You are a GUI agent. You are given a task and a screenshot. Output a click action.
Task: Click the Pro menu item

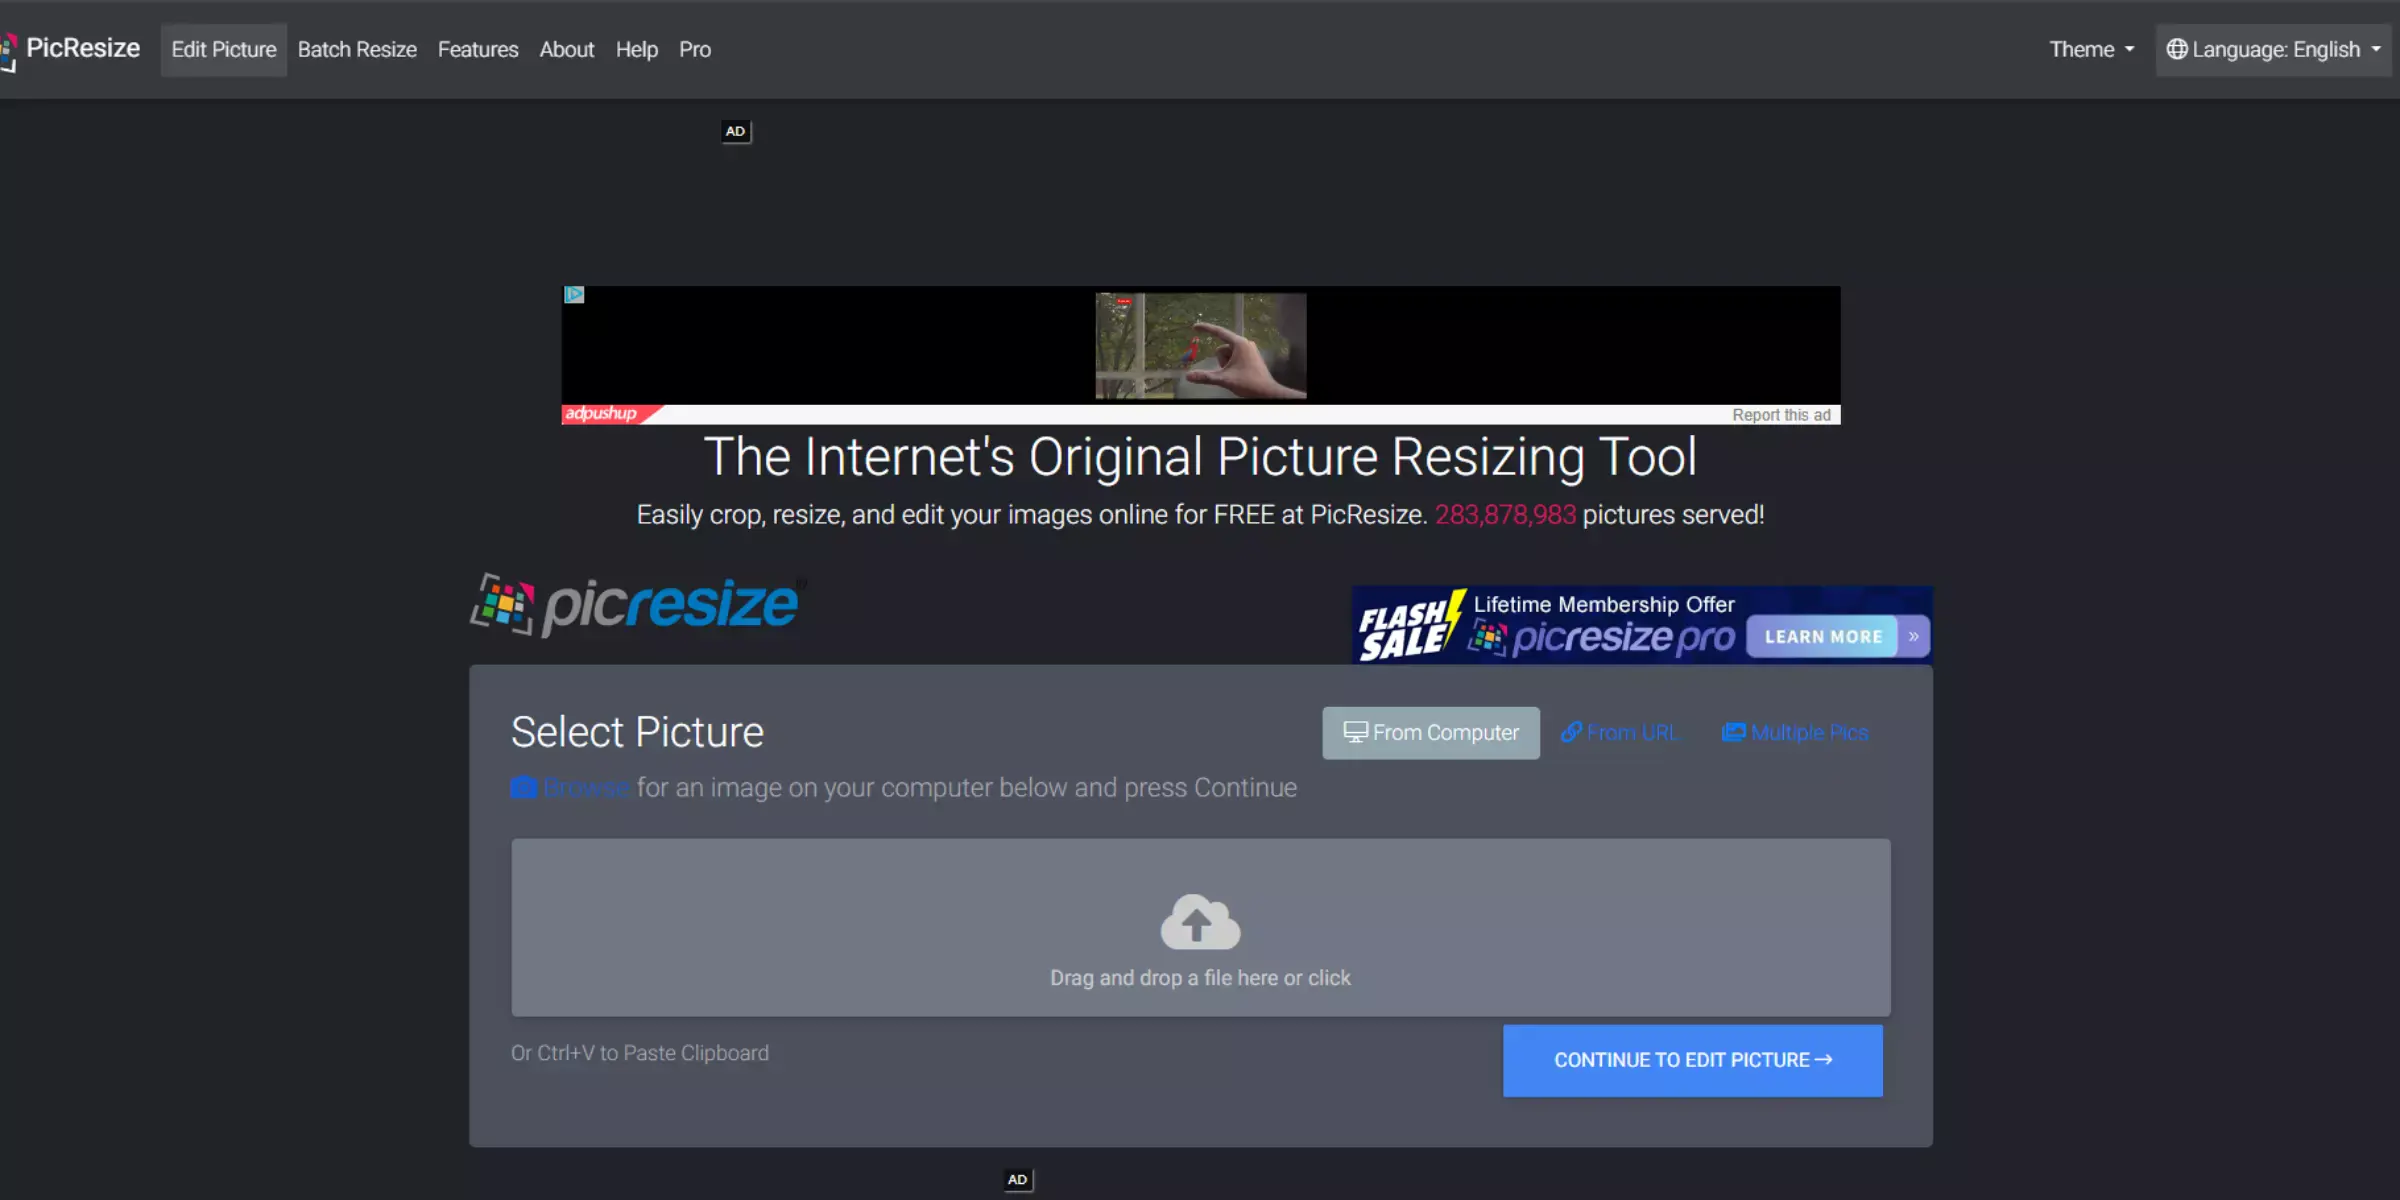click(x=695, y=49)
